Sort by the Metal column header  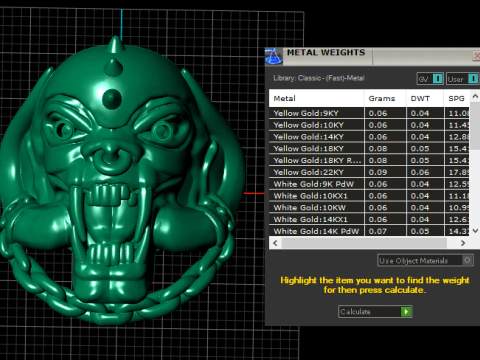pos(316,98)
